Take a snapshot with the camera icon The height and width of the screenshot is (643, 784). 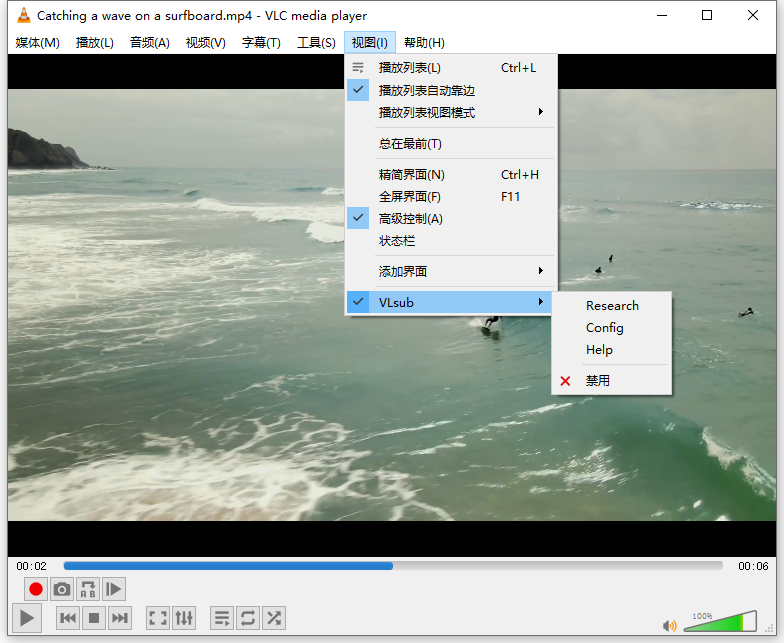coord(62,589)
